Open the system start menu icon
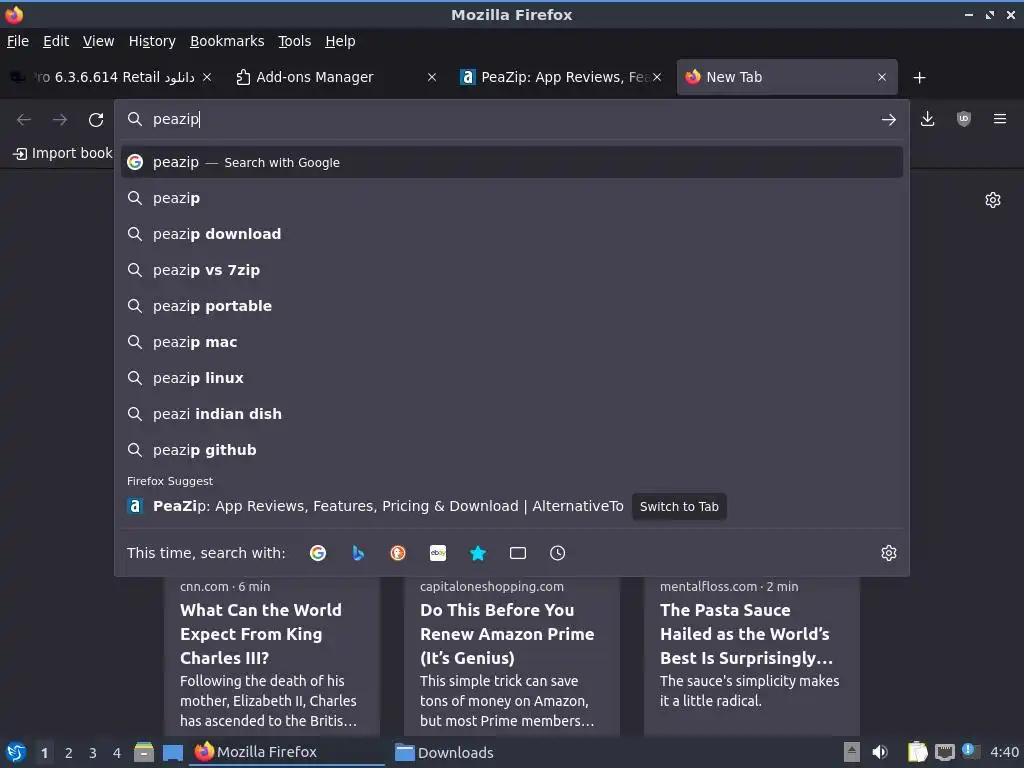The height and width of the screenshot is (768, 1024). point(16,753)
